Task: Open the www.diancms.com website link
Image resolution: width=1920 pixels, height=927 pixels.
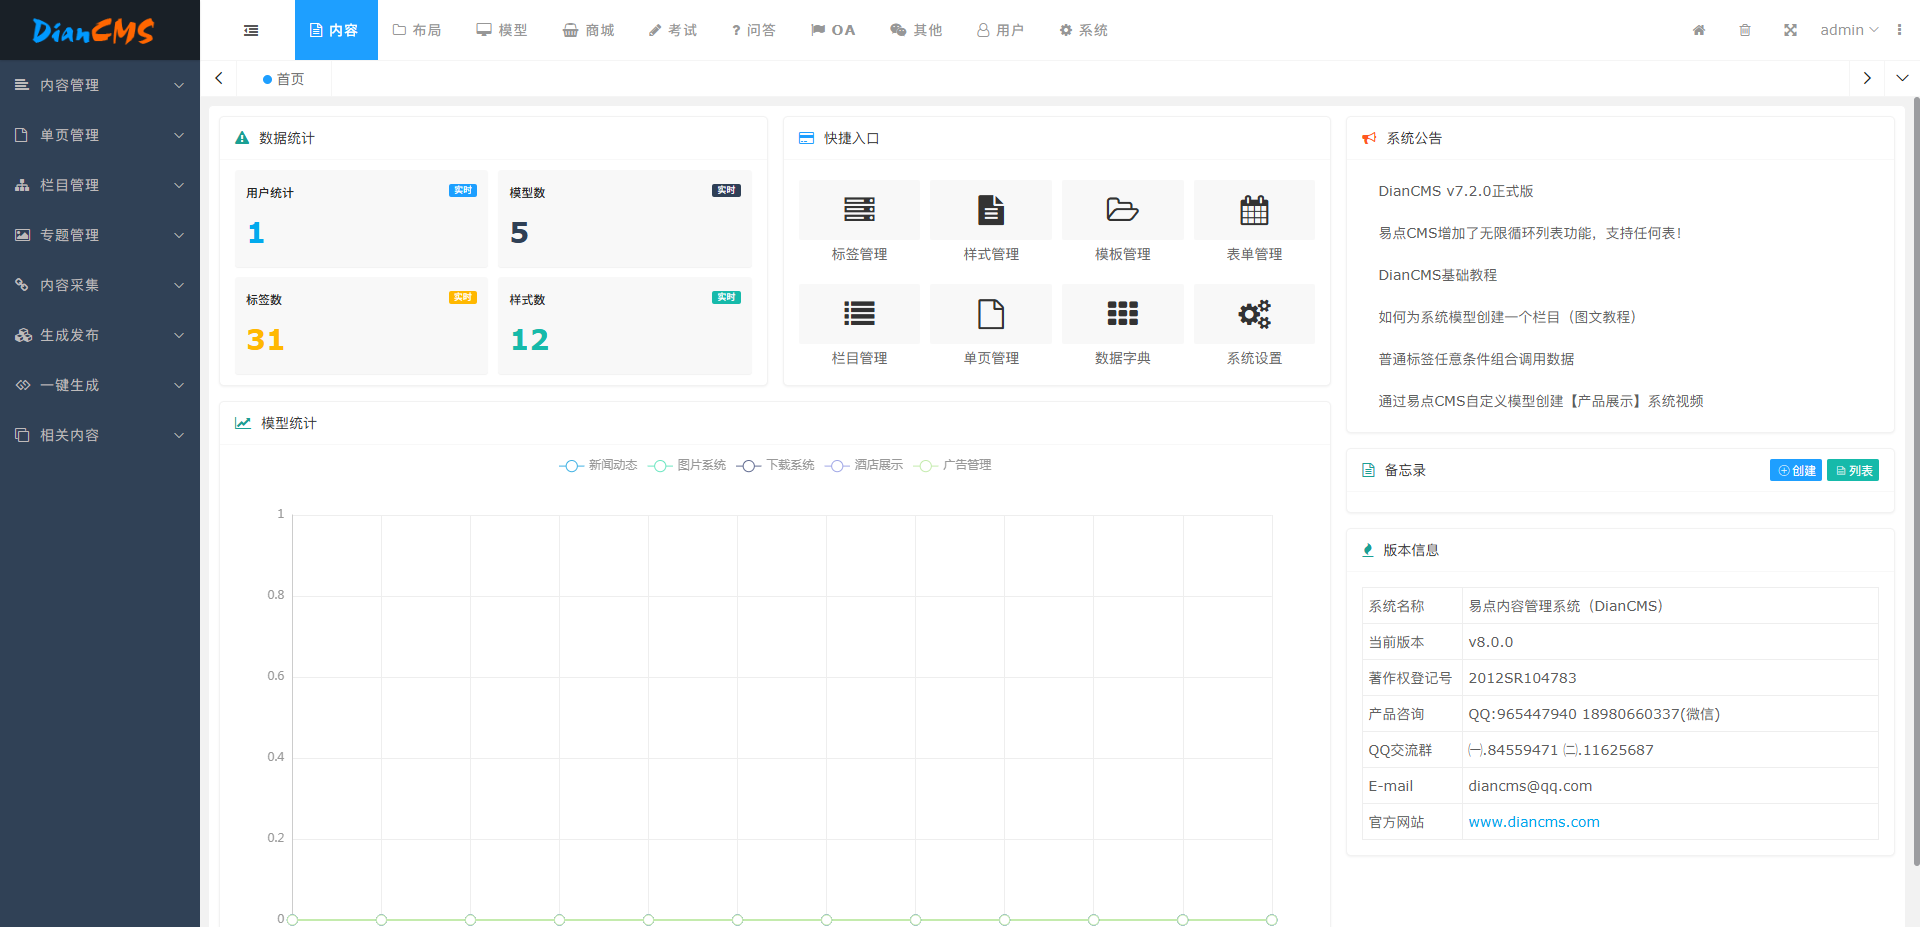Action: tap(1533, 821)
